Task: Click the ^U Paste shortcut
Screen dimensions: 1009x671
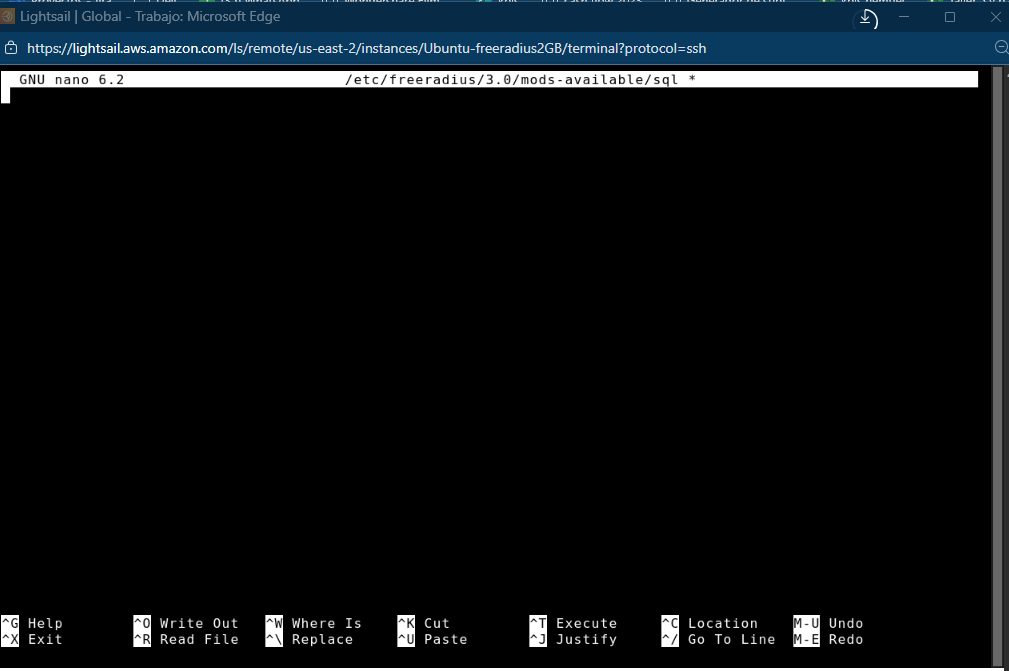Action: pos(432,639)
